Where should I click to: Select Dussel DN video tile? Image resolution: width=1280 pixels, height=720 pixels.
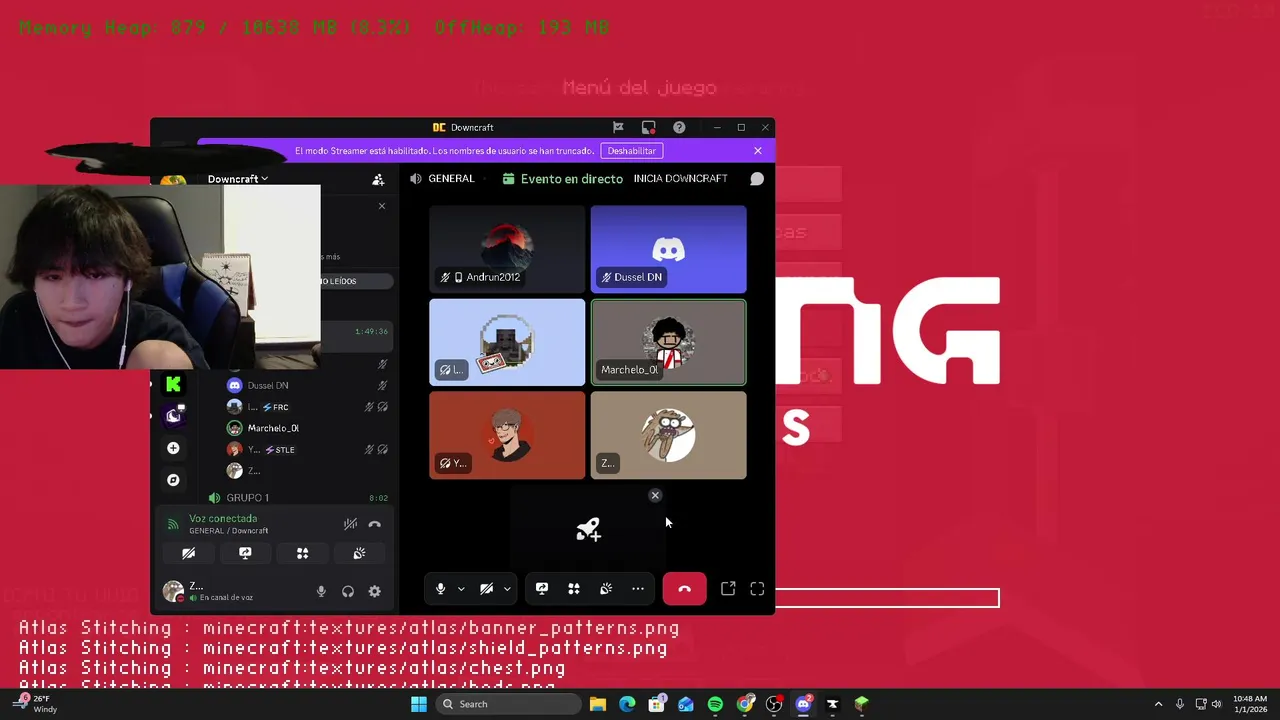click(x=668, y=249)
